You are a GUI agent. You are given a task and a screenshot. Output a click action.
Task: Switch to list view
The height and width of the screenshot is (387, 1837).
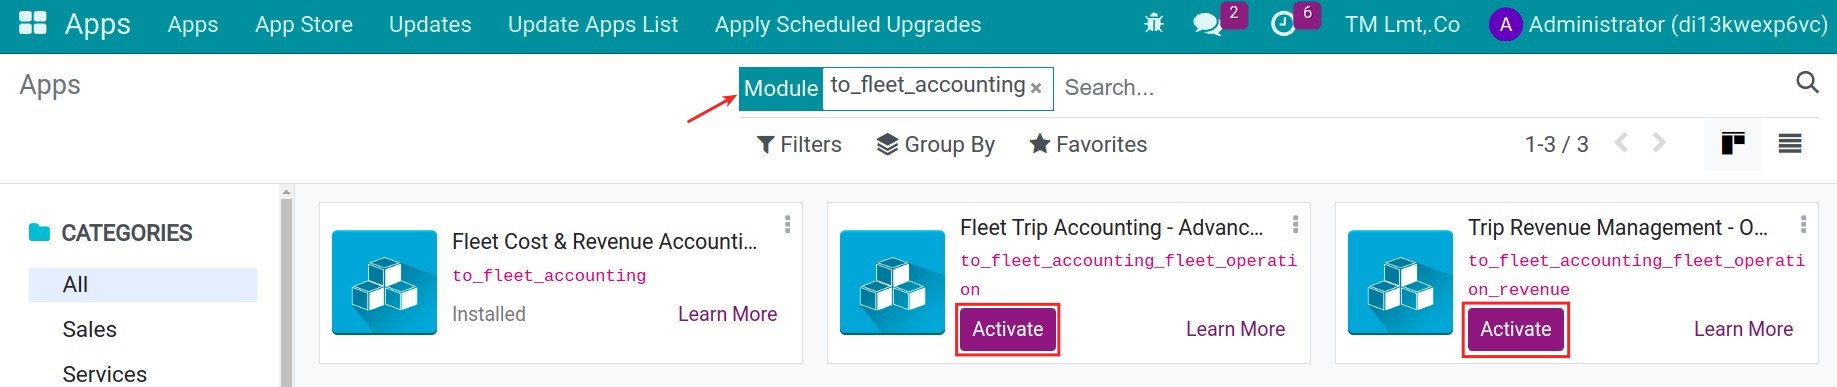click(x=1790, y=144)
